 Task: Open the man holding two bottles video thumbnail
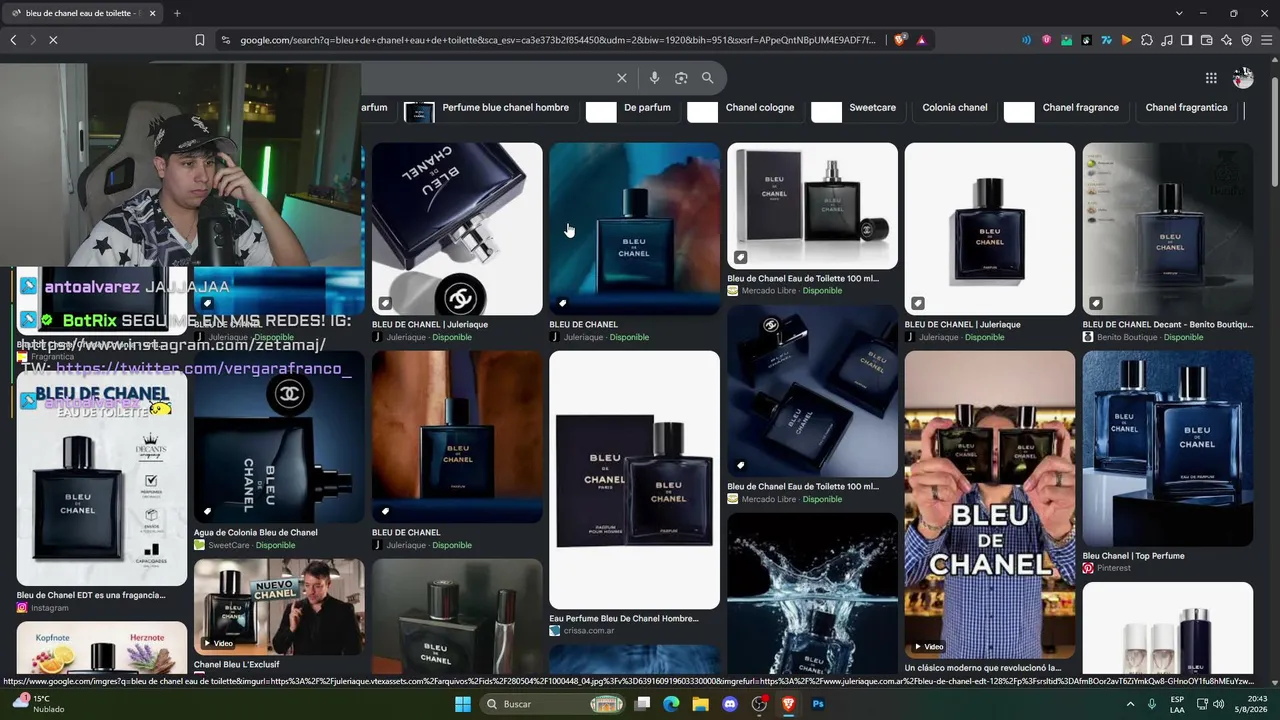coord(990,504)
